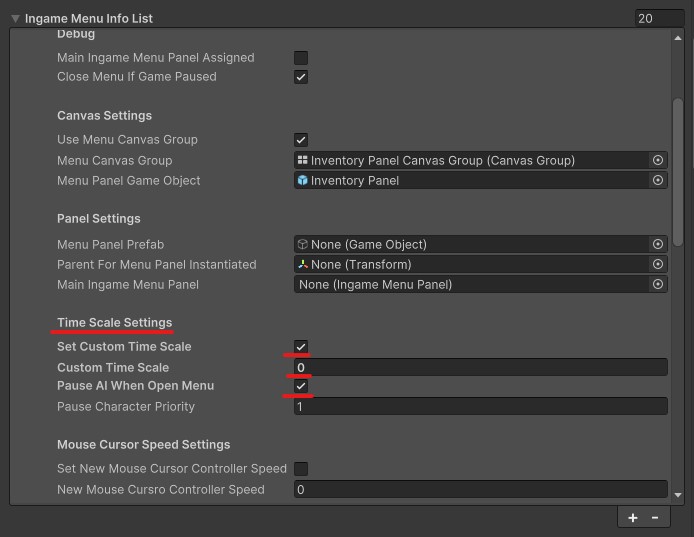Click the Inventory Panel cube icon
The height and width of the screenshot is (537, 694).
[302, 181]
